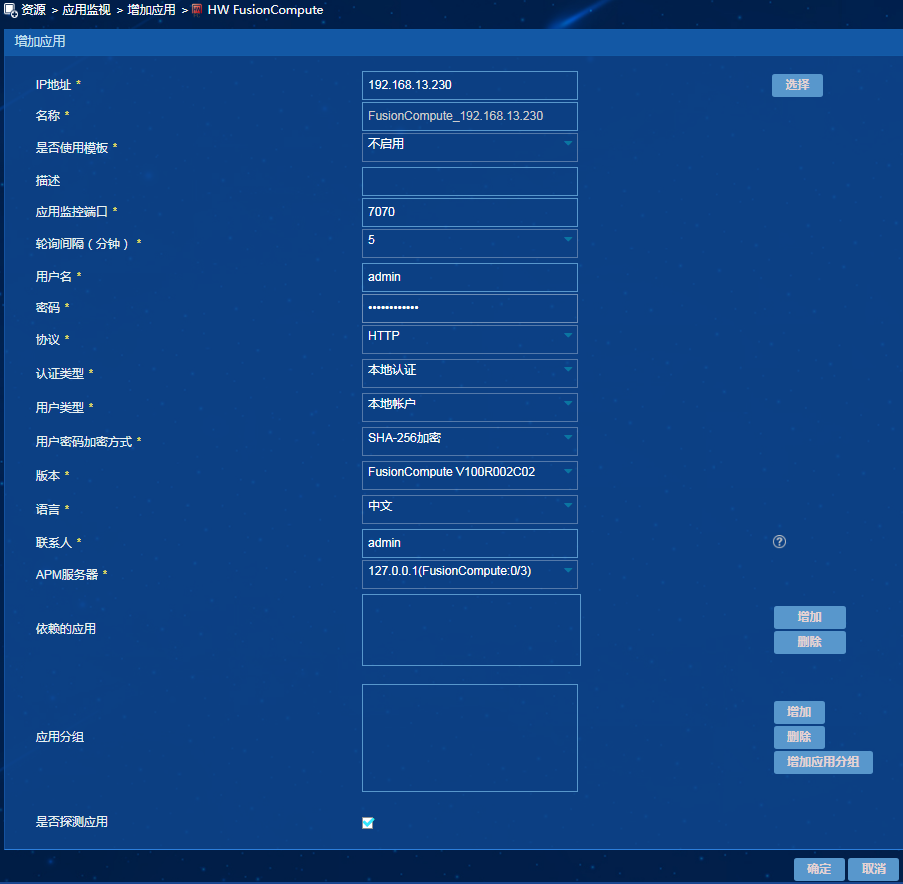903x884 pixels.
Task: Click the resource icon in breadcrumb
Action: tap(10, 10)
